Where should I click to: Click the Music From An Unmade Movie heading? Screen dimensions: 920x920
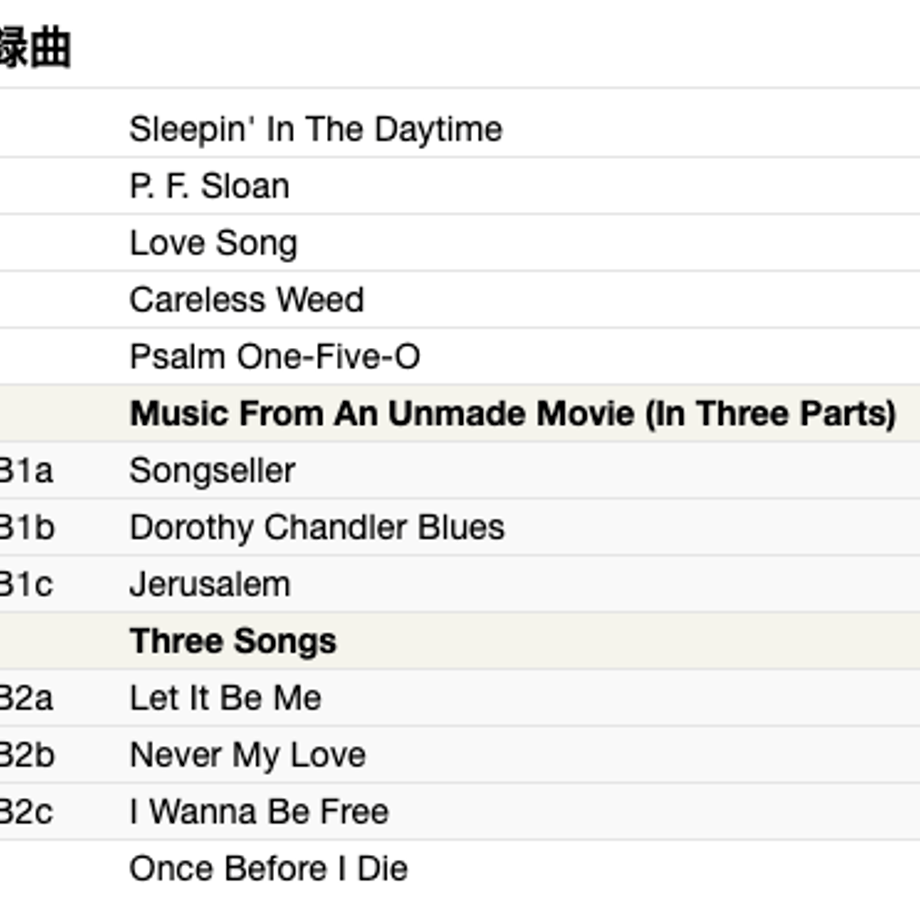point(513,414)
